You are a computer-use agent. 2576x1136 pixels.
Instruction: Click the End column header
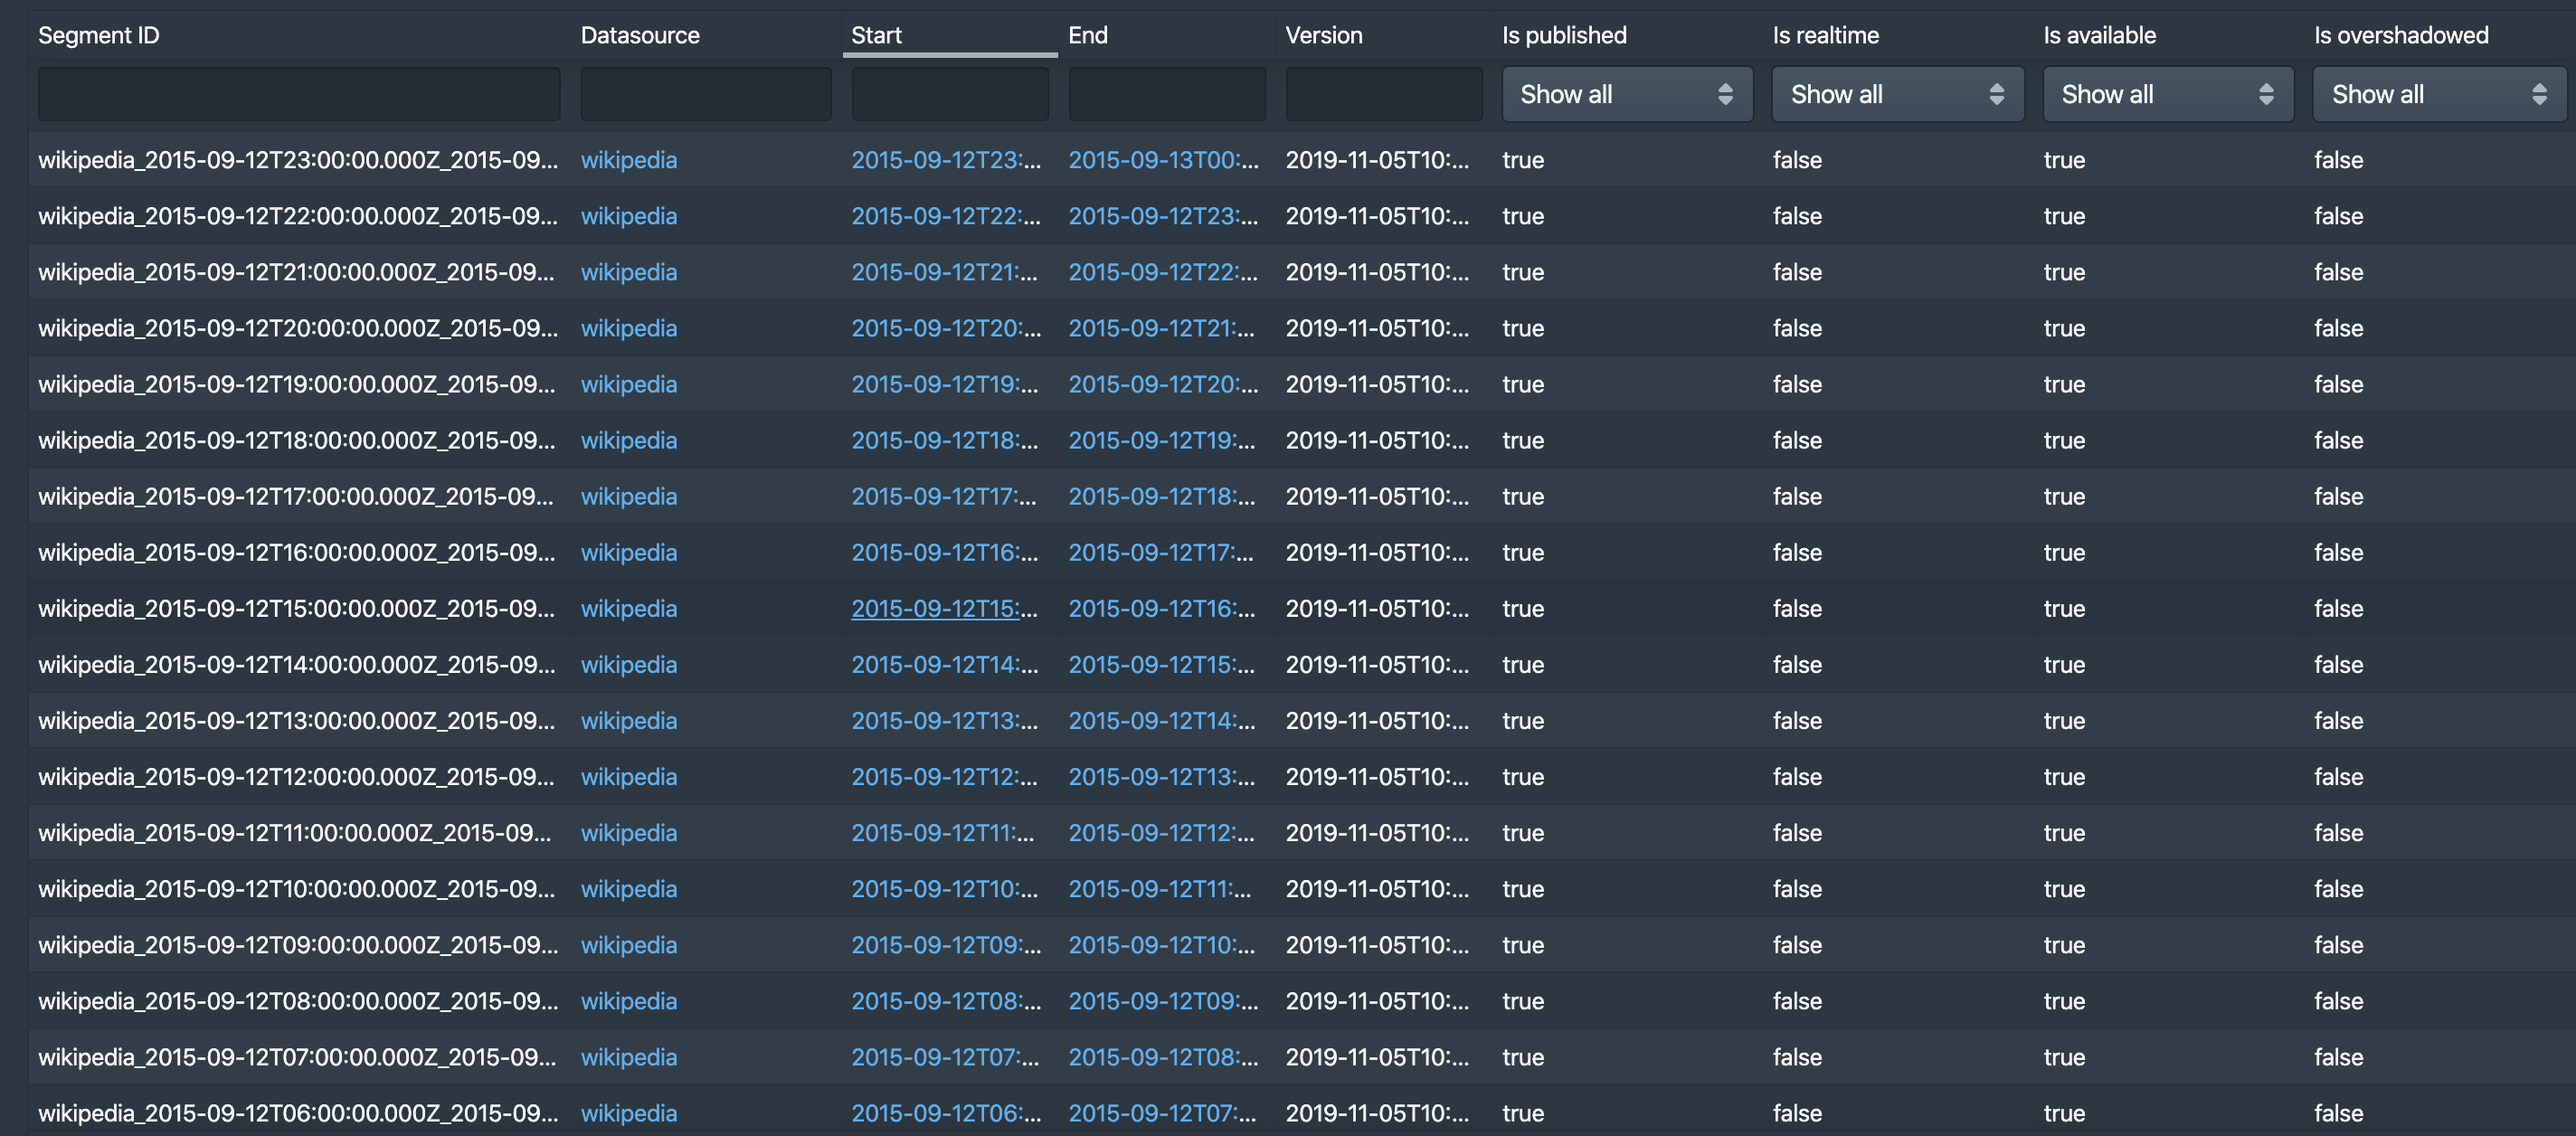pos(1087,35)
